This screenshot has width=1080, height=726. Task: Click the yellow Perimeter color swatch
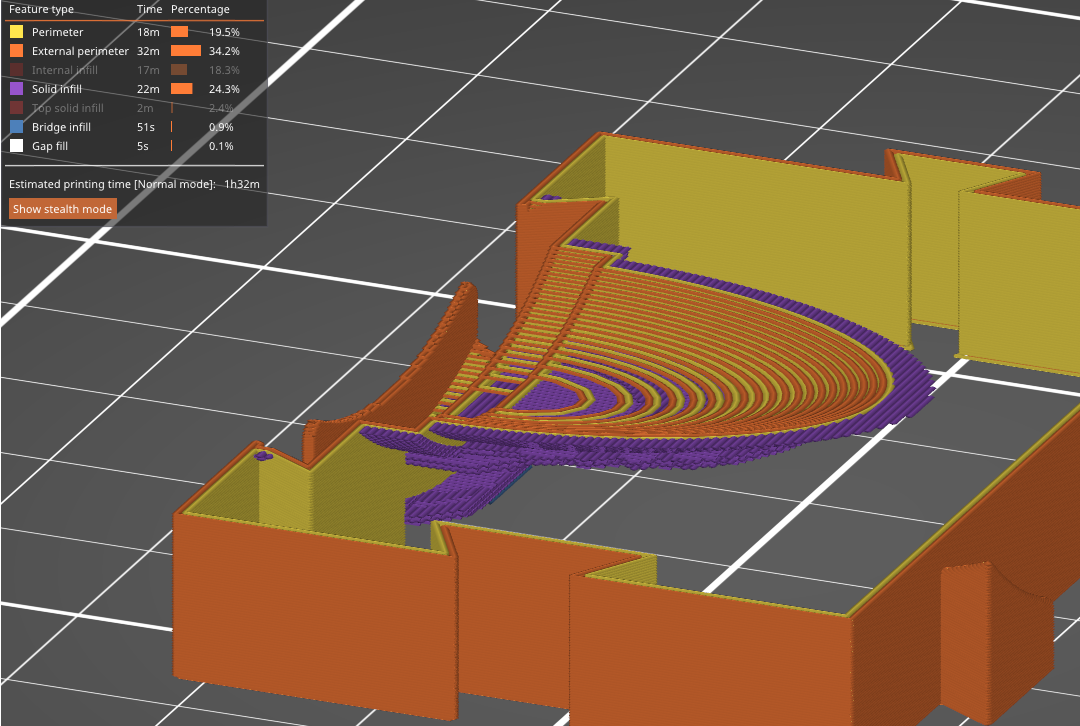(17, 32)
